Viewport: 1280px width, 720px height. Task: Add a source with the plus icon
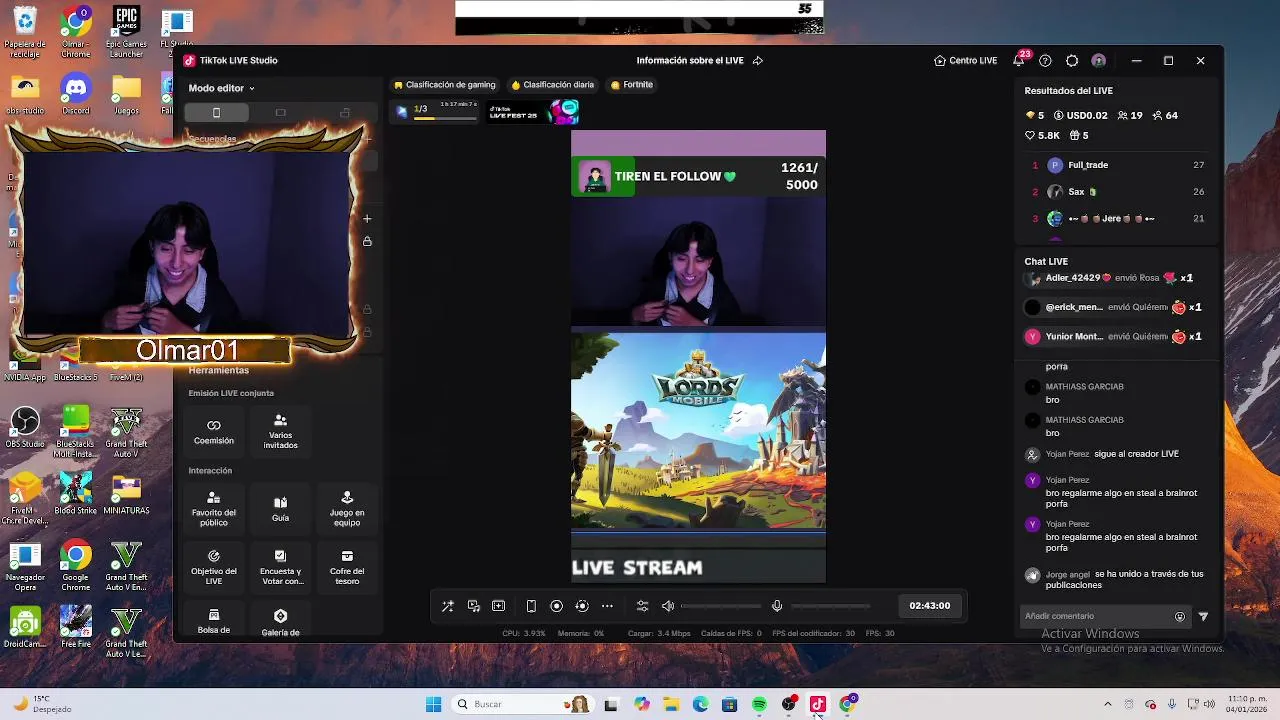pyautogui.click(x=367, y=218)
